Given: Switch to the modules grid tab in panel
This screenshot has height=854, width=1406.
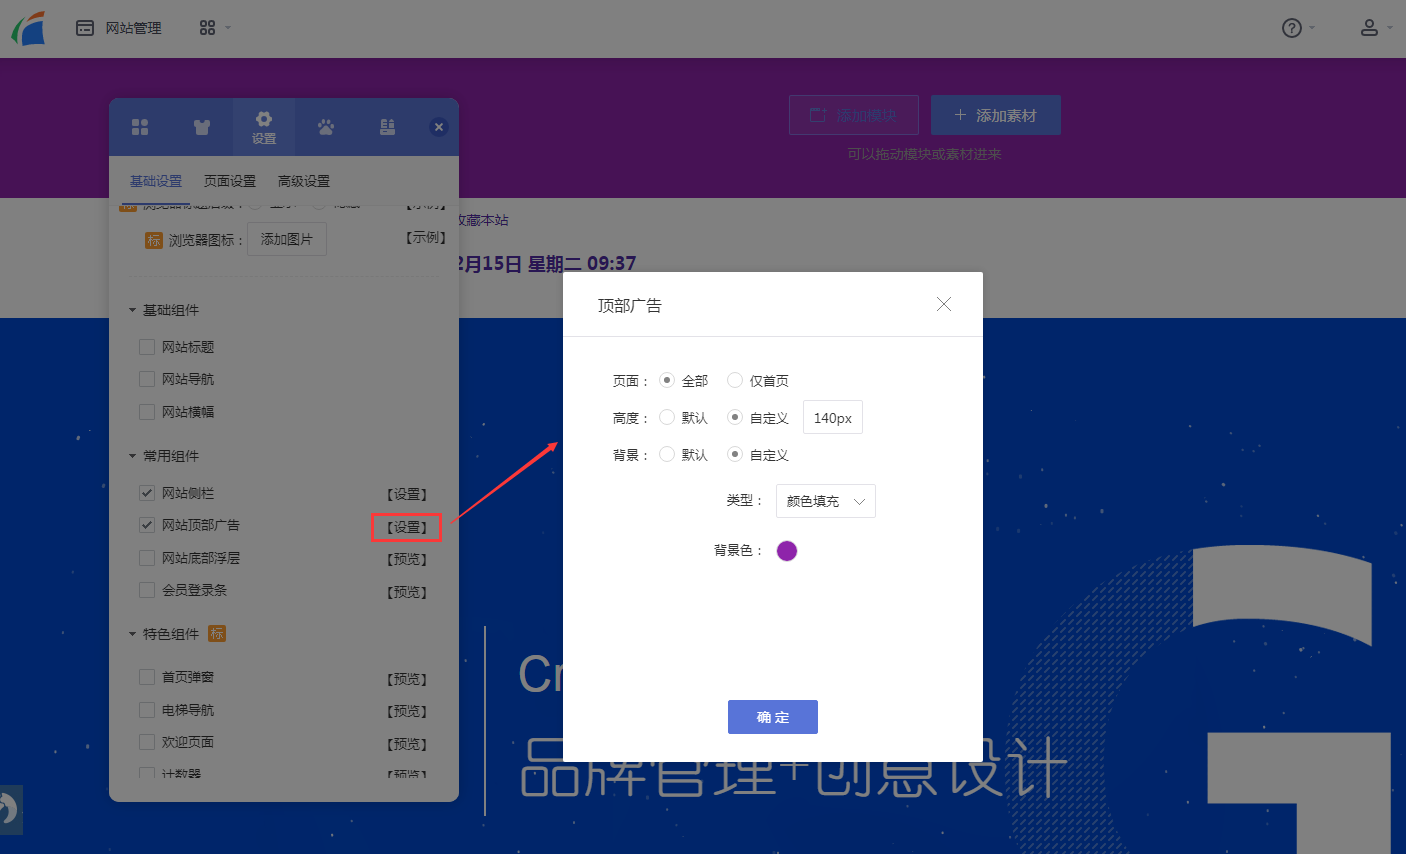Looking at the screenshot, I should (140, 127).
